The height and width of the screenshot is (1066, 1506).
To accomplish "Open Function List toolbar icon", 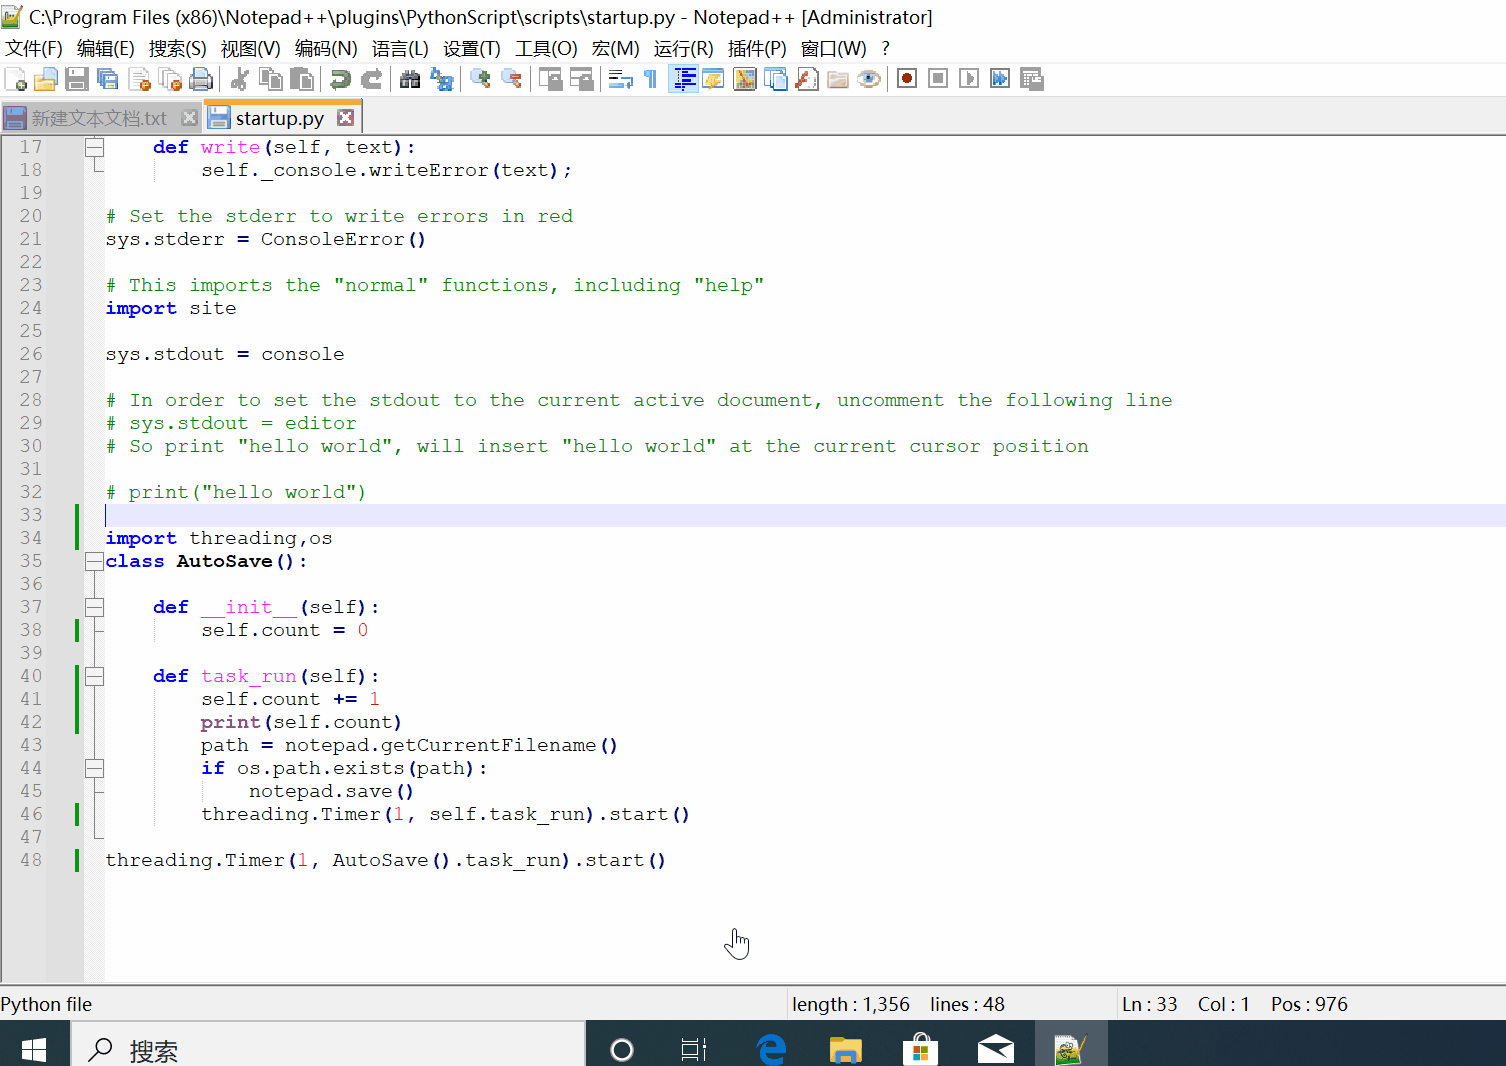I will click(806, 79).
